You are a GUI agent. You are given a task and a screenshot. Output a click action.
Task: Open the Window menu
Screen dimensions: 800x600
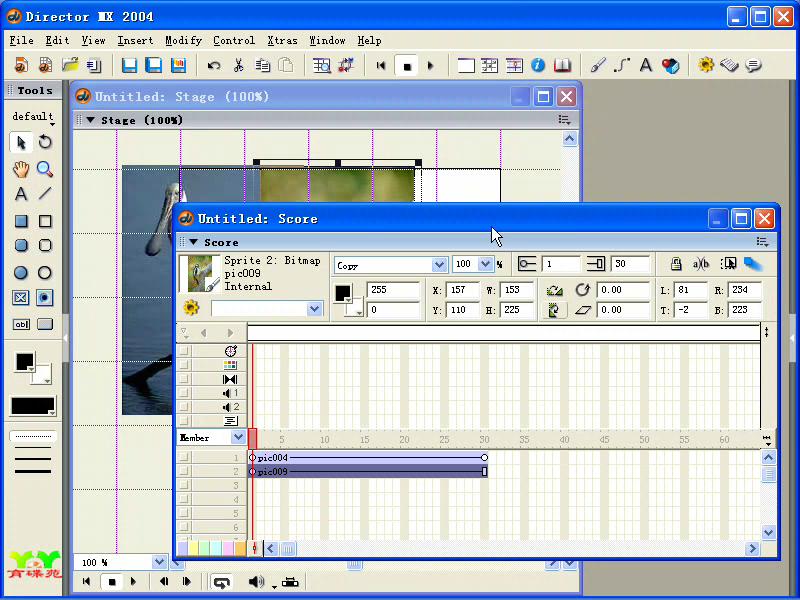(328, 40)
